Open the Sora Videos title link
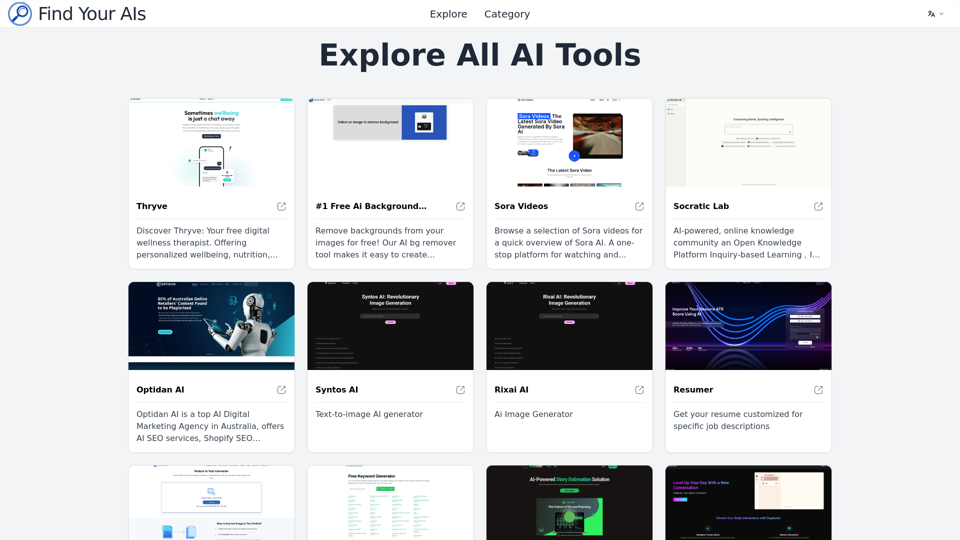The image size is (960, 540). click(521, 206)
